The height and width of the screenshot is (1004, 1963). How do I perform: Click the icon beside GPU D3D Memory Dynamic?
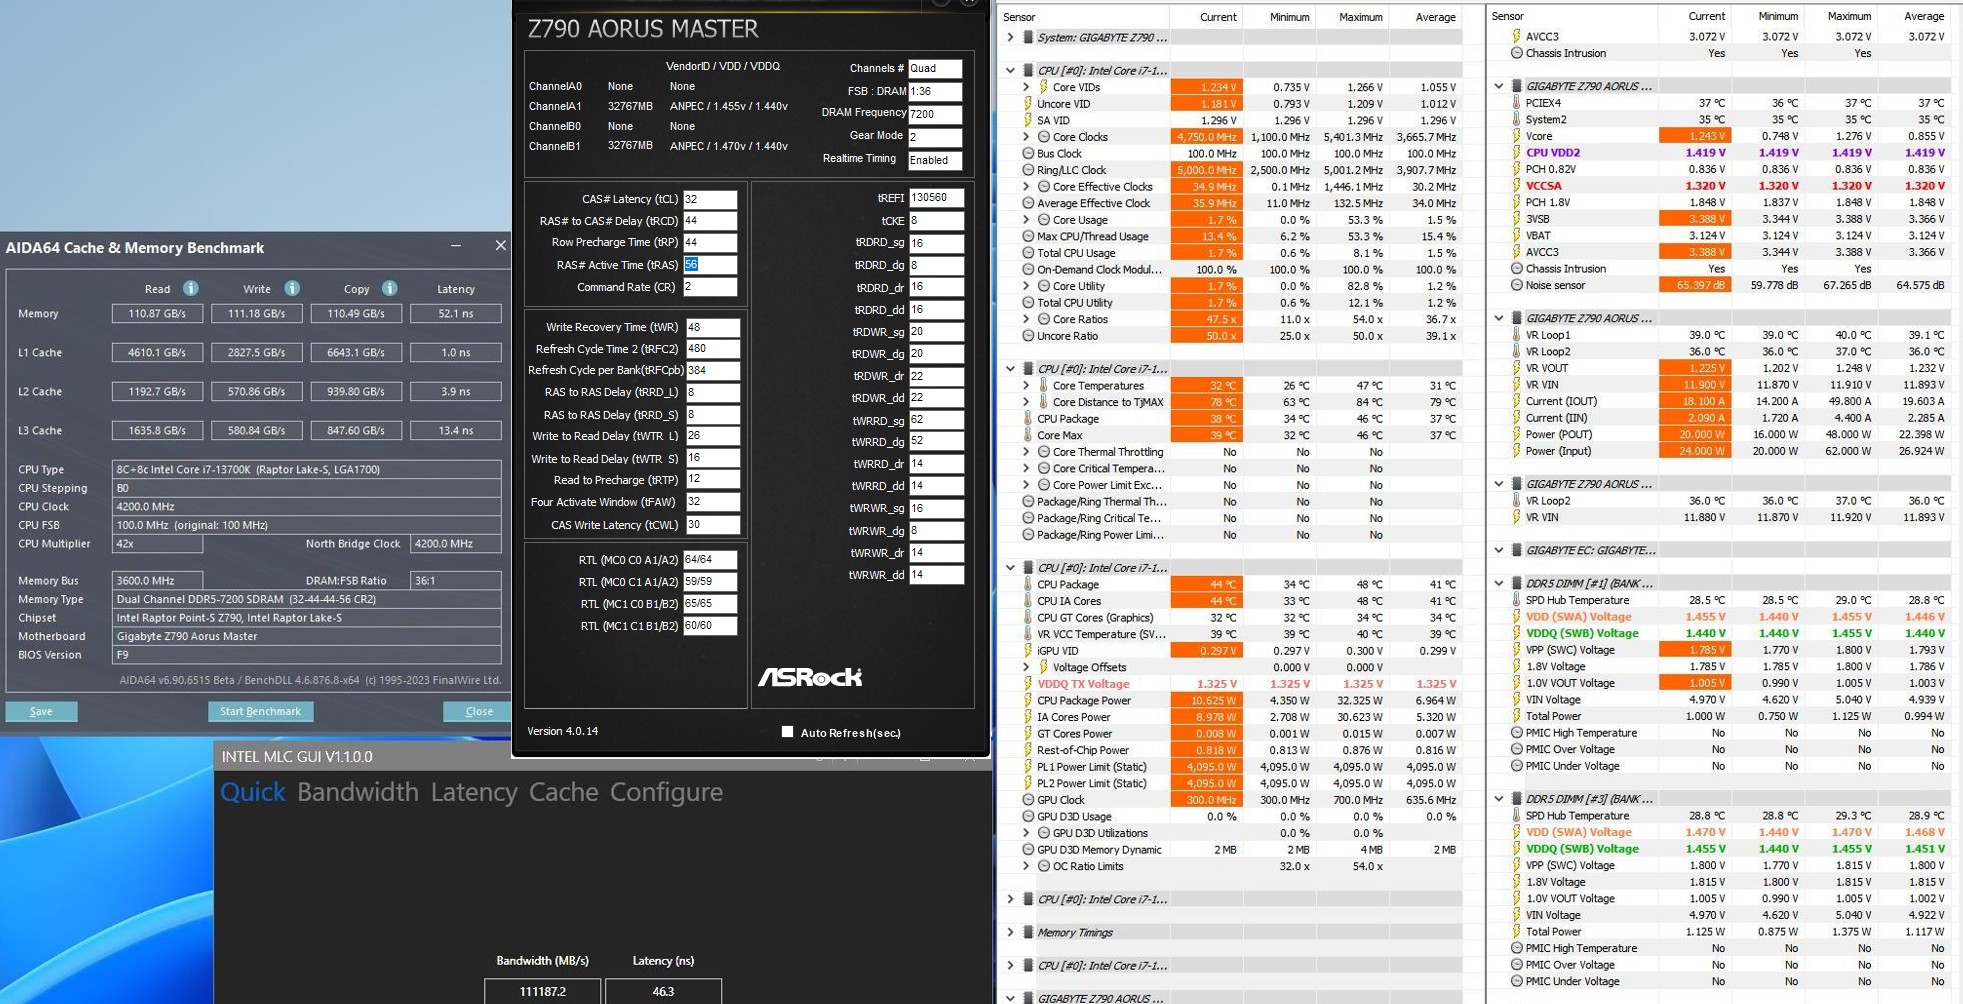click(1027, 849)
